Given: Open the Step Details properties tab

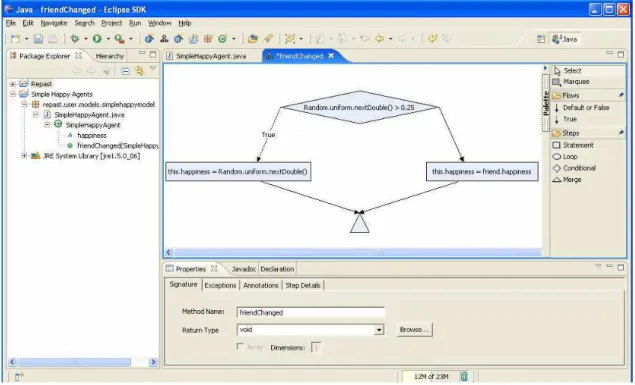Looking at the screenshot, I should [303, 285].
